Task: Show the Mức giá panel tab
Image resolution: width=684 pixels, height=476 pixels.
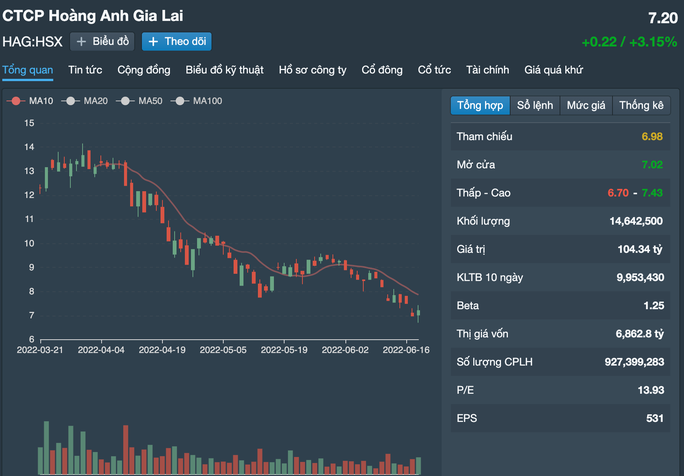Action: [586, 105]
